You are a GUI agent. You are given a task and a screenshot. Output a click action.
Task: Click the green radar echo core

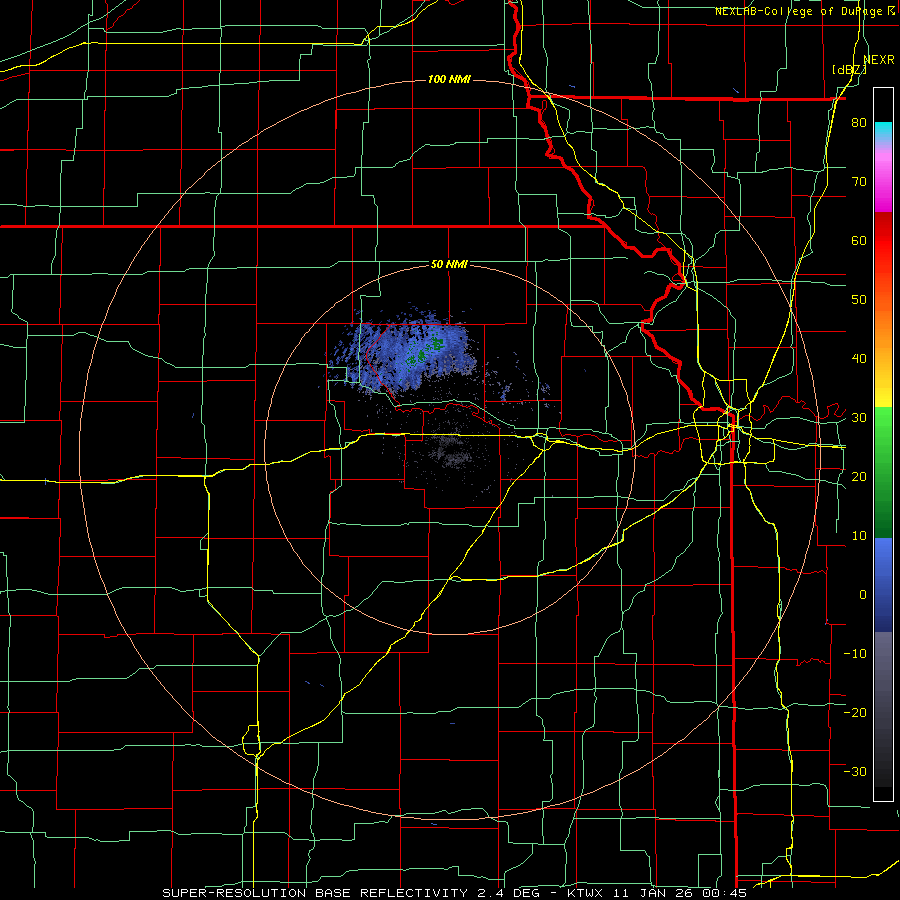pyautogui.click(x=423, y=352)
